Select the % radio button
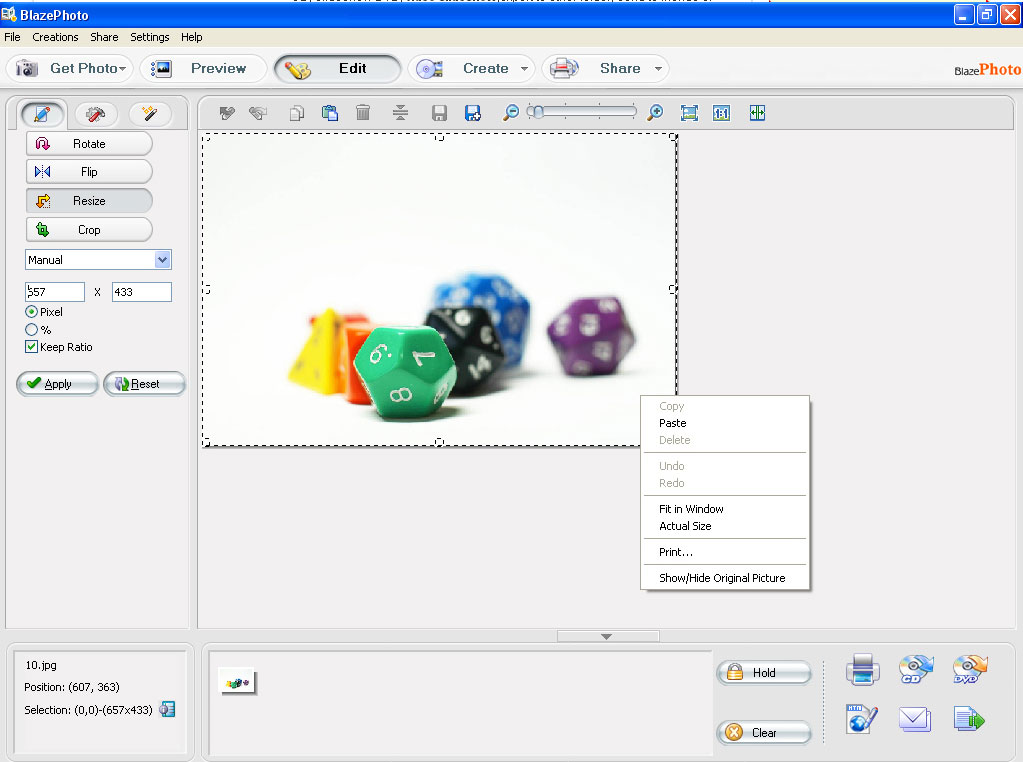 31,329
